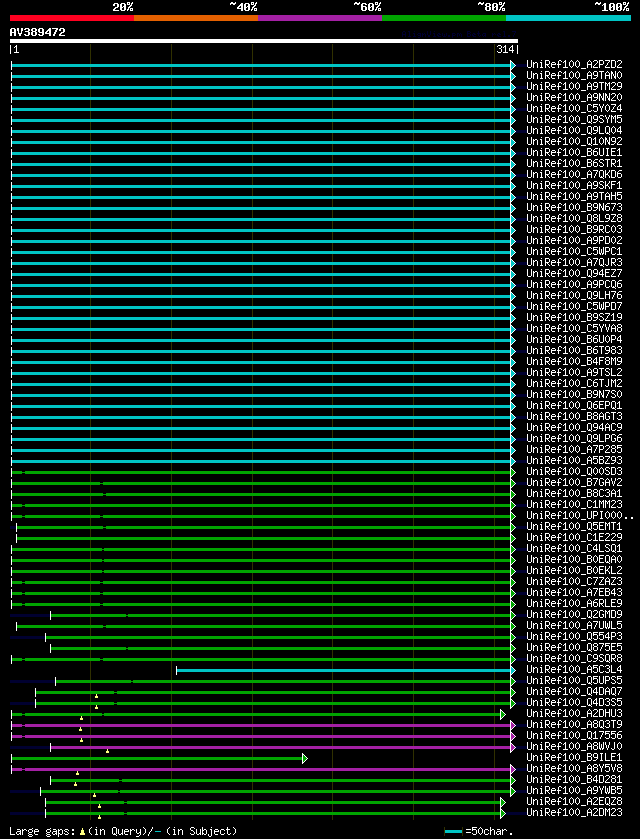
Task: Click the cyan 50char scale bar
Action: click(454, 832)
